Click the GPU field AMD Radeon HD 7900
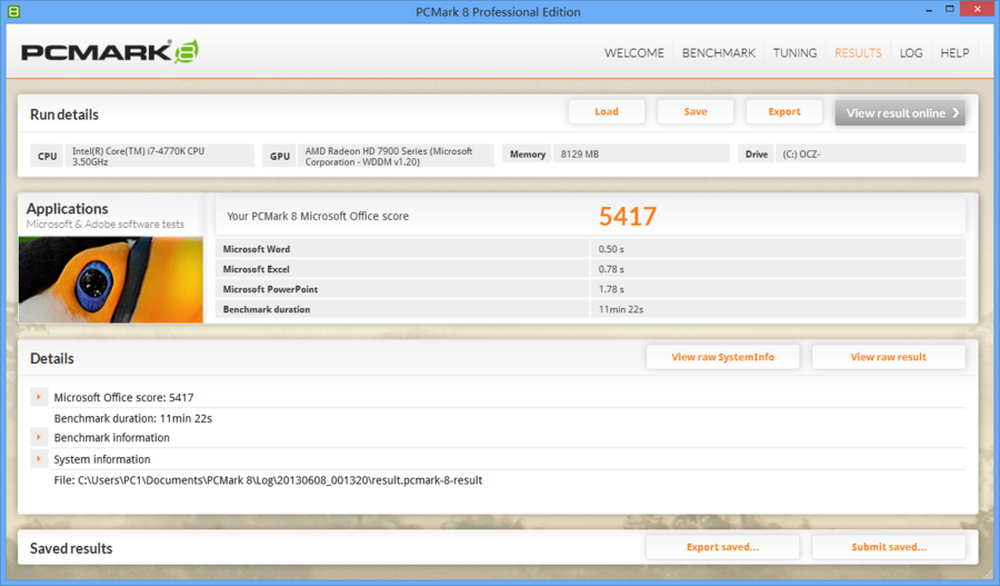Viewport: 1000px width, 586px height. click(395, 156)
